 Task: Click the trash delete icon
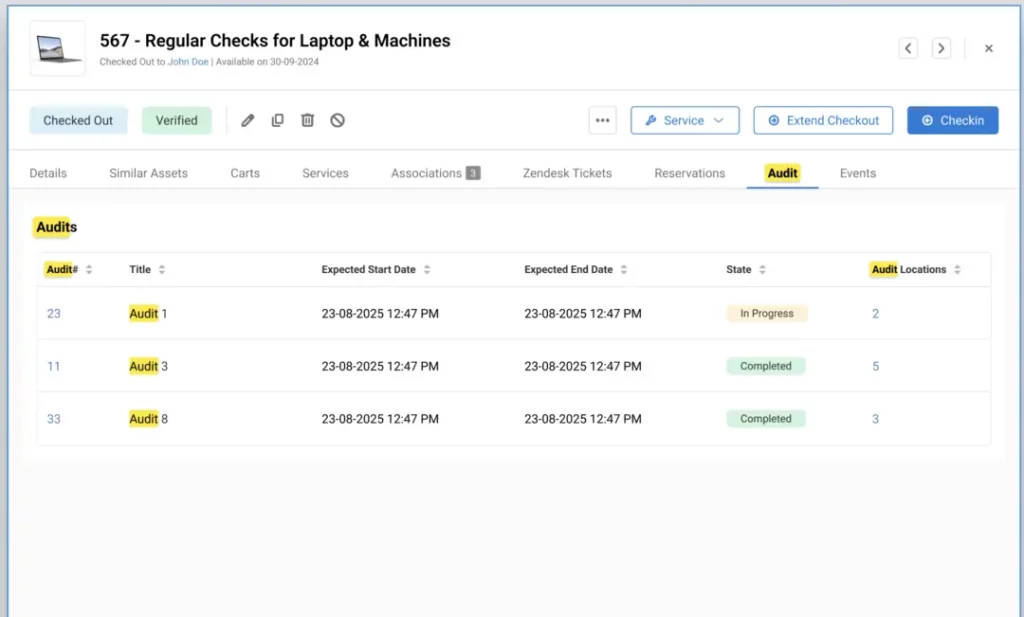(x=308, y=120)
